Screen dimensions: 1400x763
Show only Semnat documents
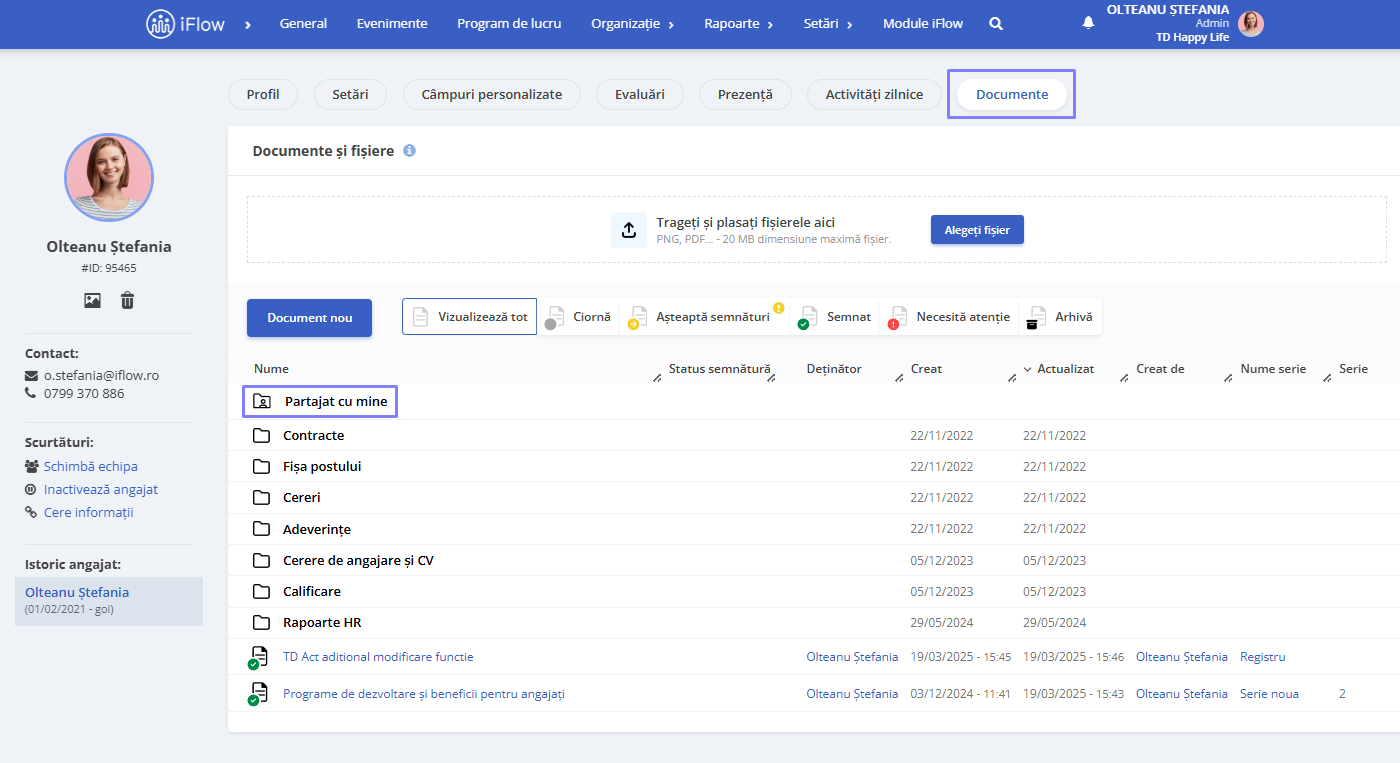pos(836,317)
